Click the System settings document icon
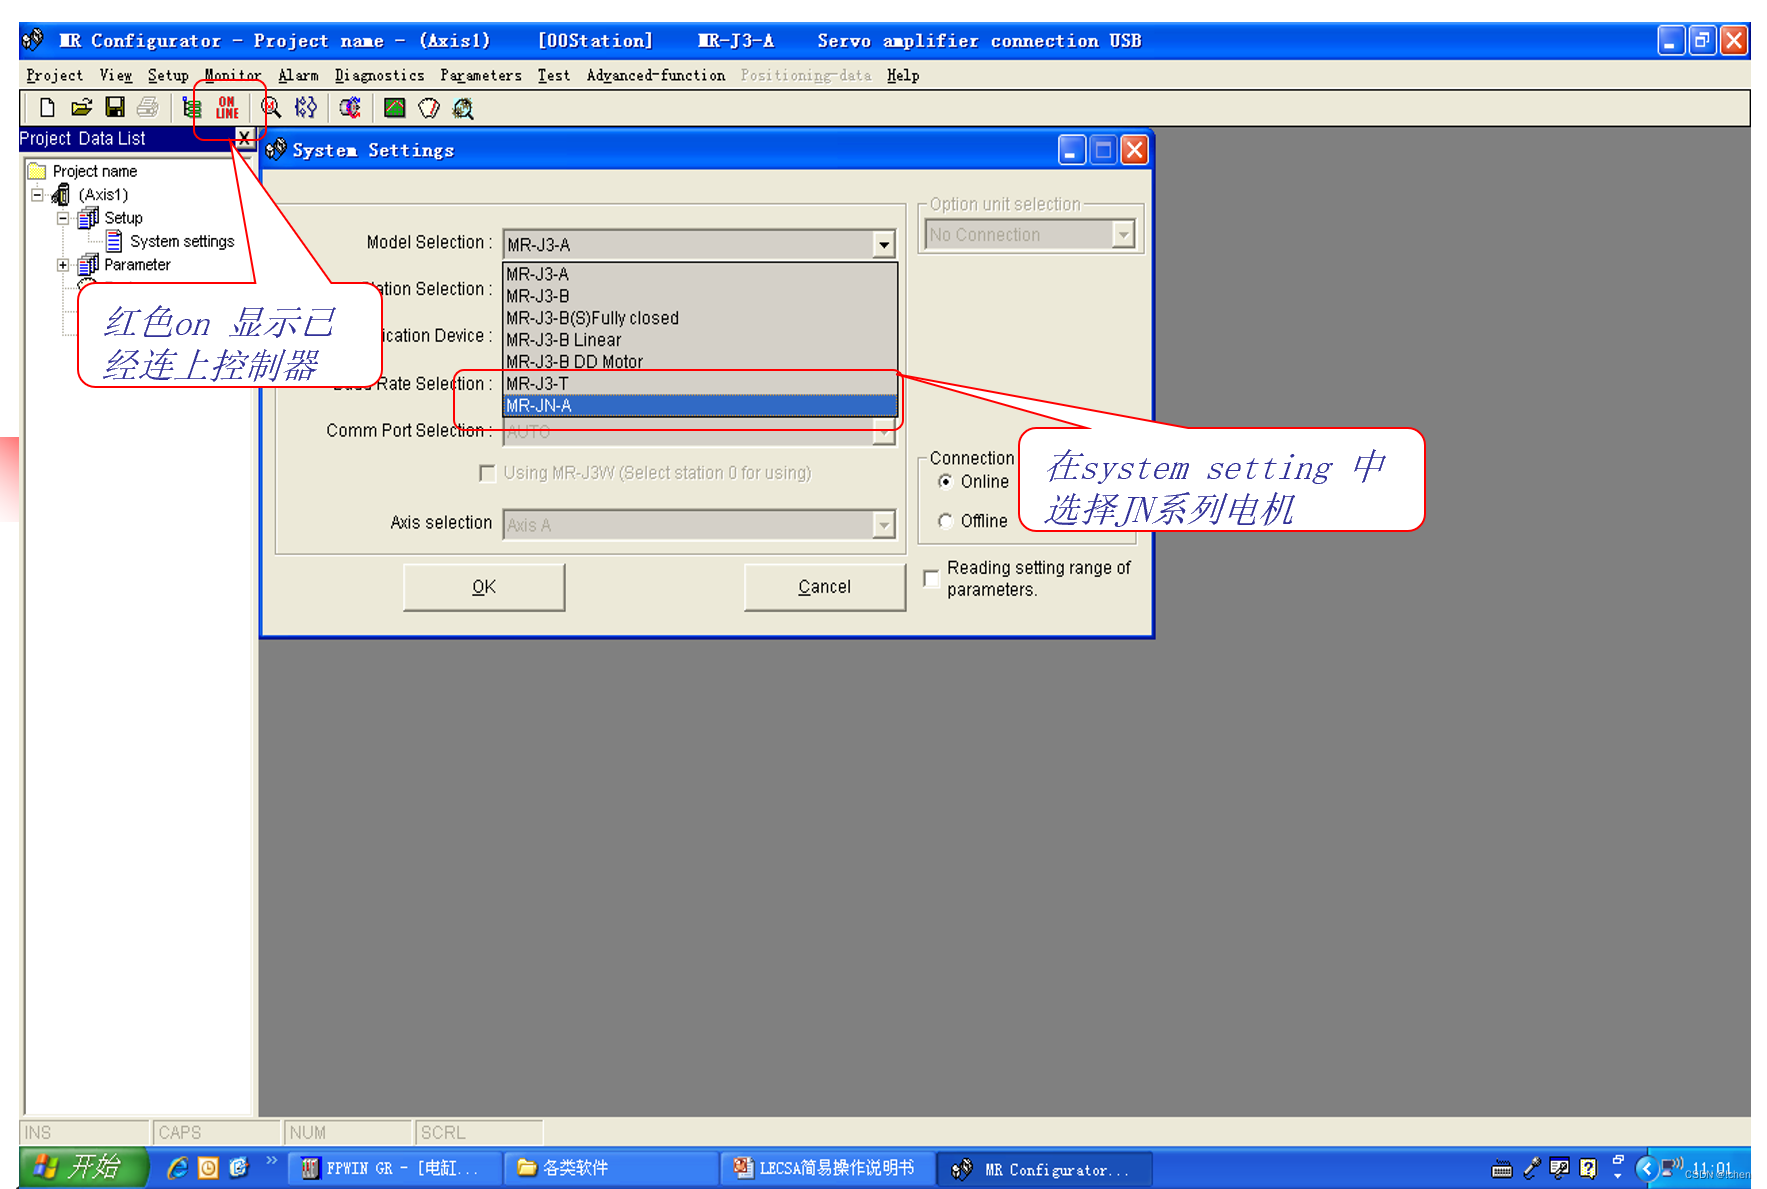1767x1189 pixels. click(x=114, y=241)
